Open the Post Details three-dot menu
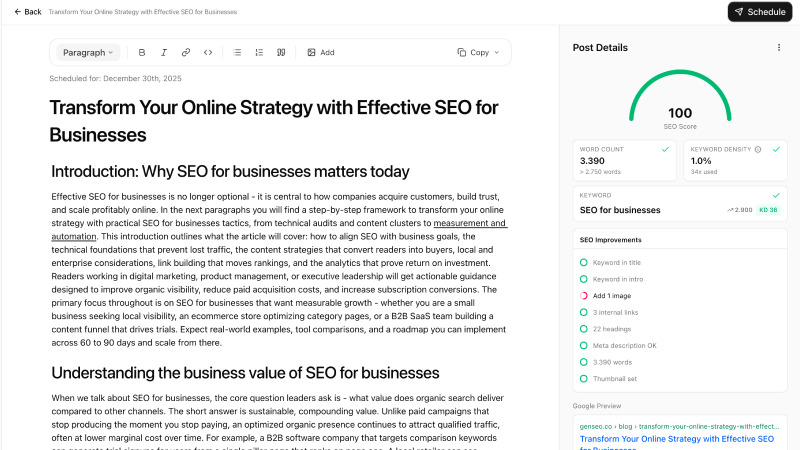This screenshot has height=450, width=800. pos(779,47)
